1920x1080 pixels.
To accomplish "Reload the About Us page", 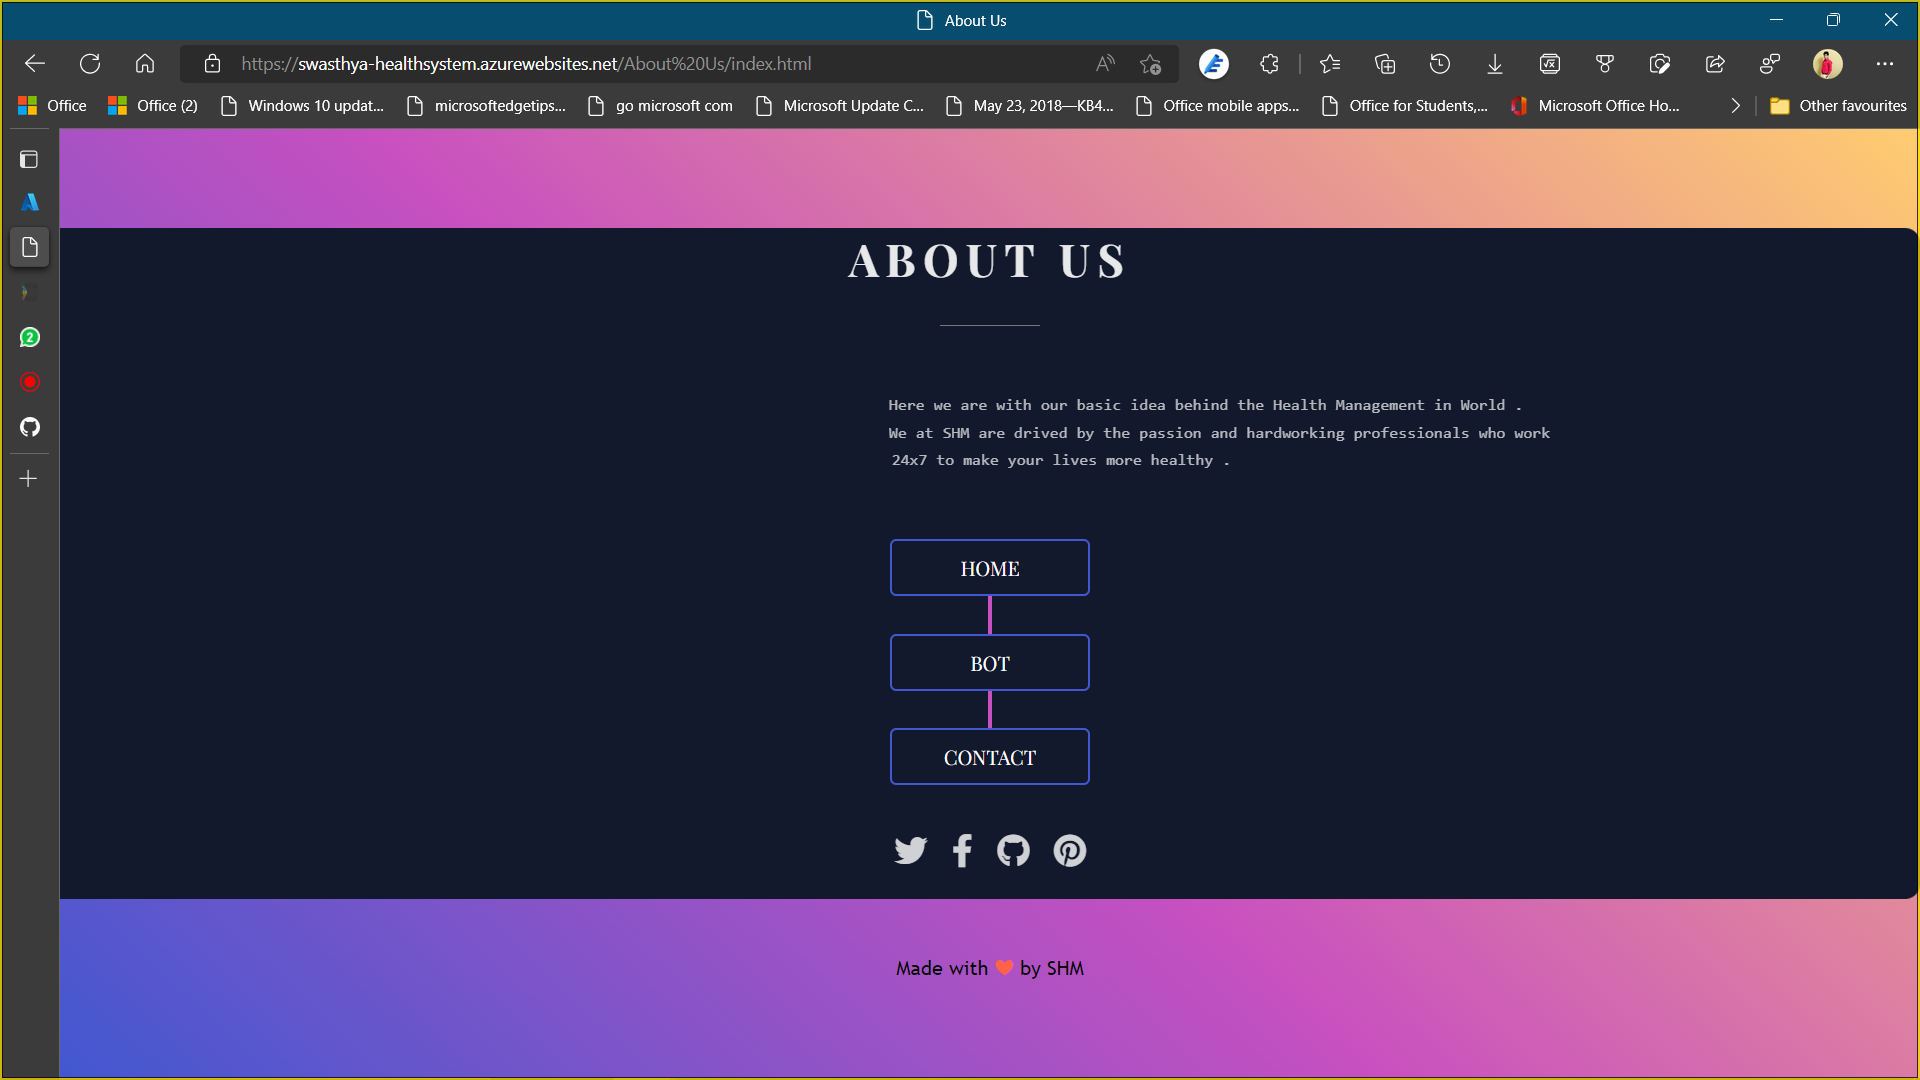I will [x=90, y=64].
